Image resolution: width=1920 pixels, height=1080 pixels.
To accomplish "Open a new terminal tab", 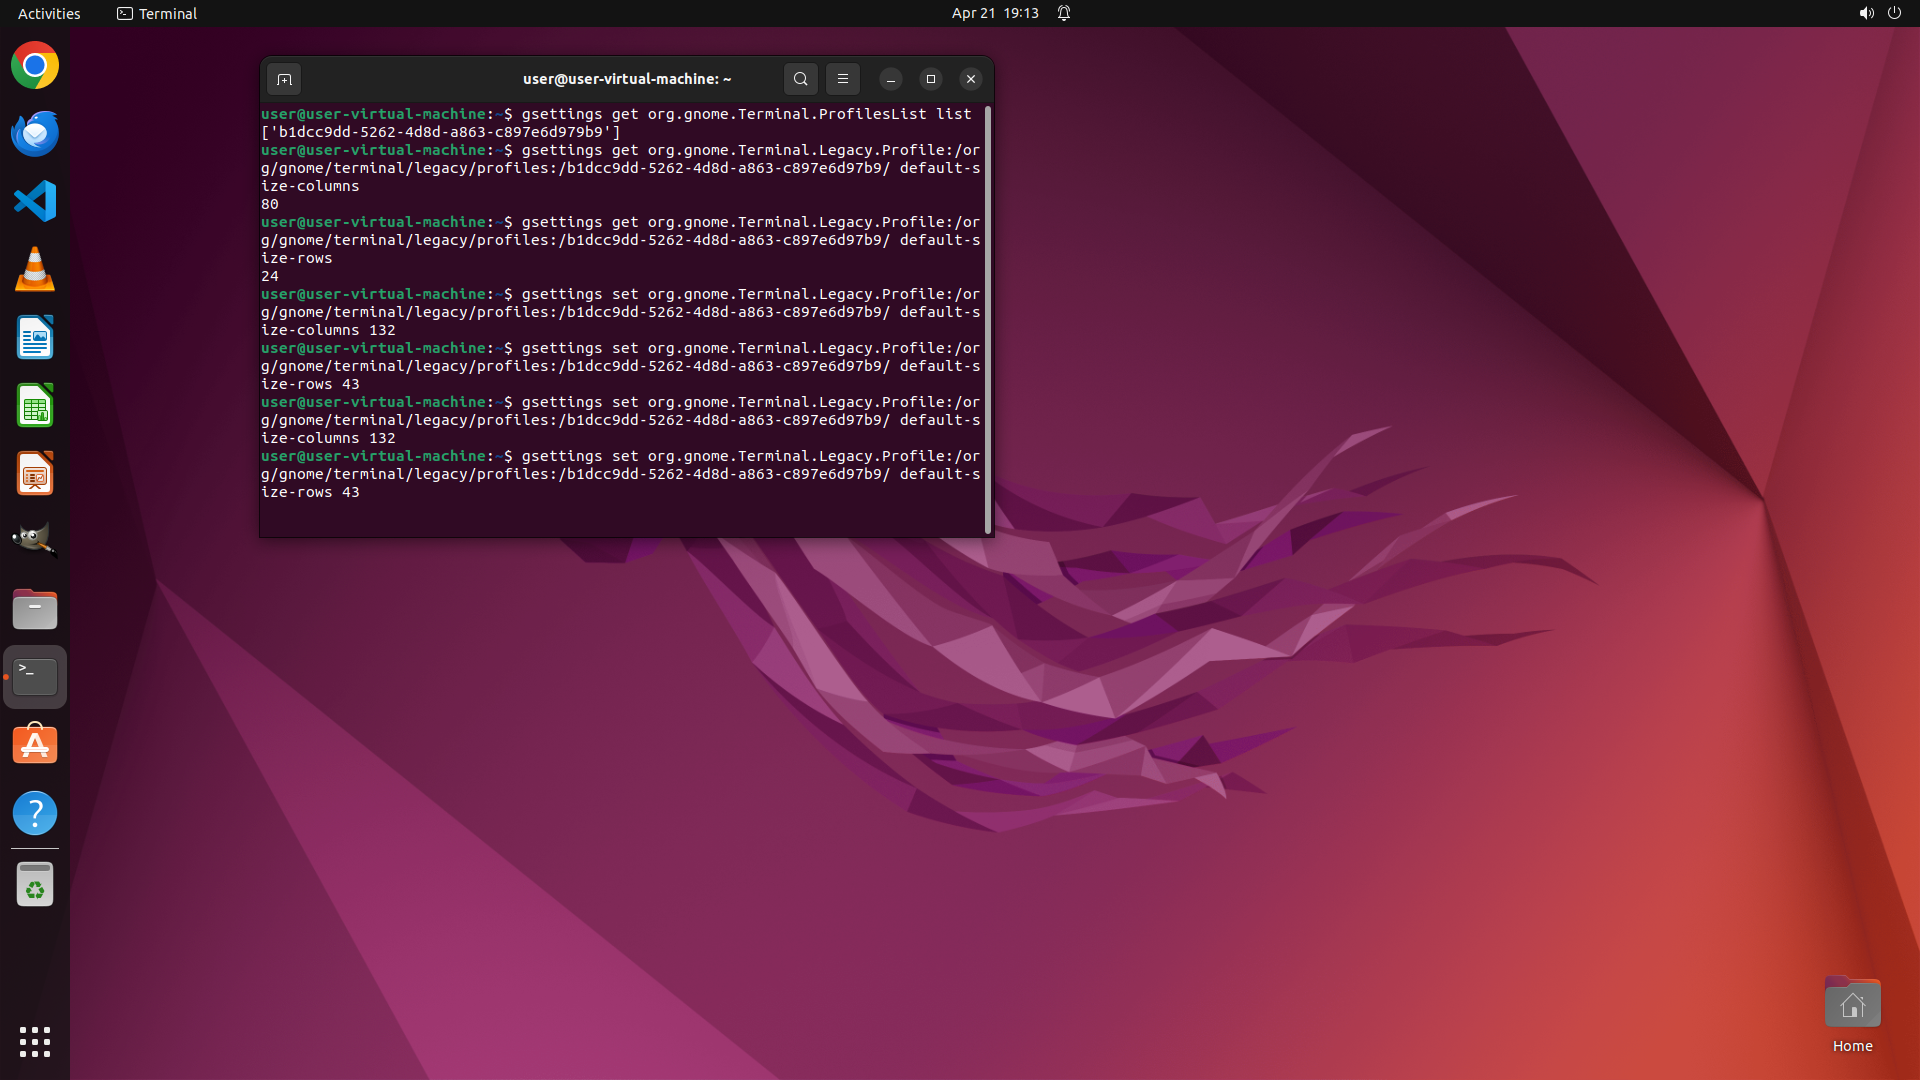I will (284, 79).
